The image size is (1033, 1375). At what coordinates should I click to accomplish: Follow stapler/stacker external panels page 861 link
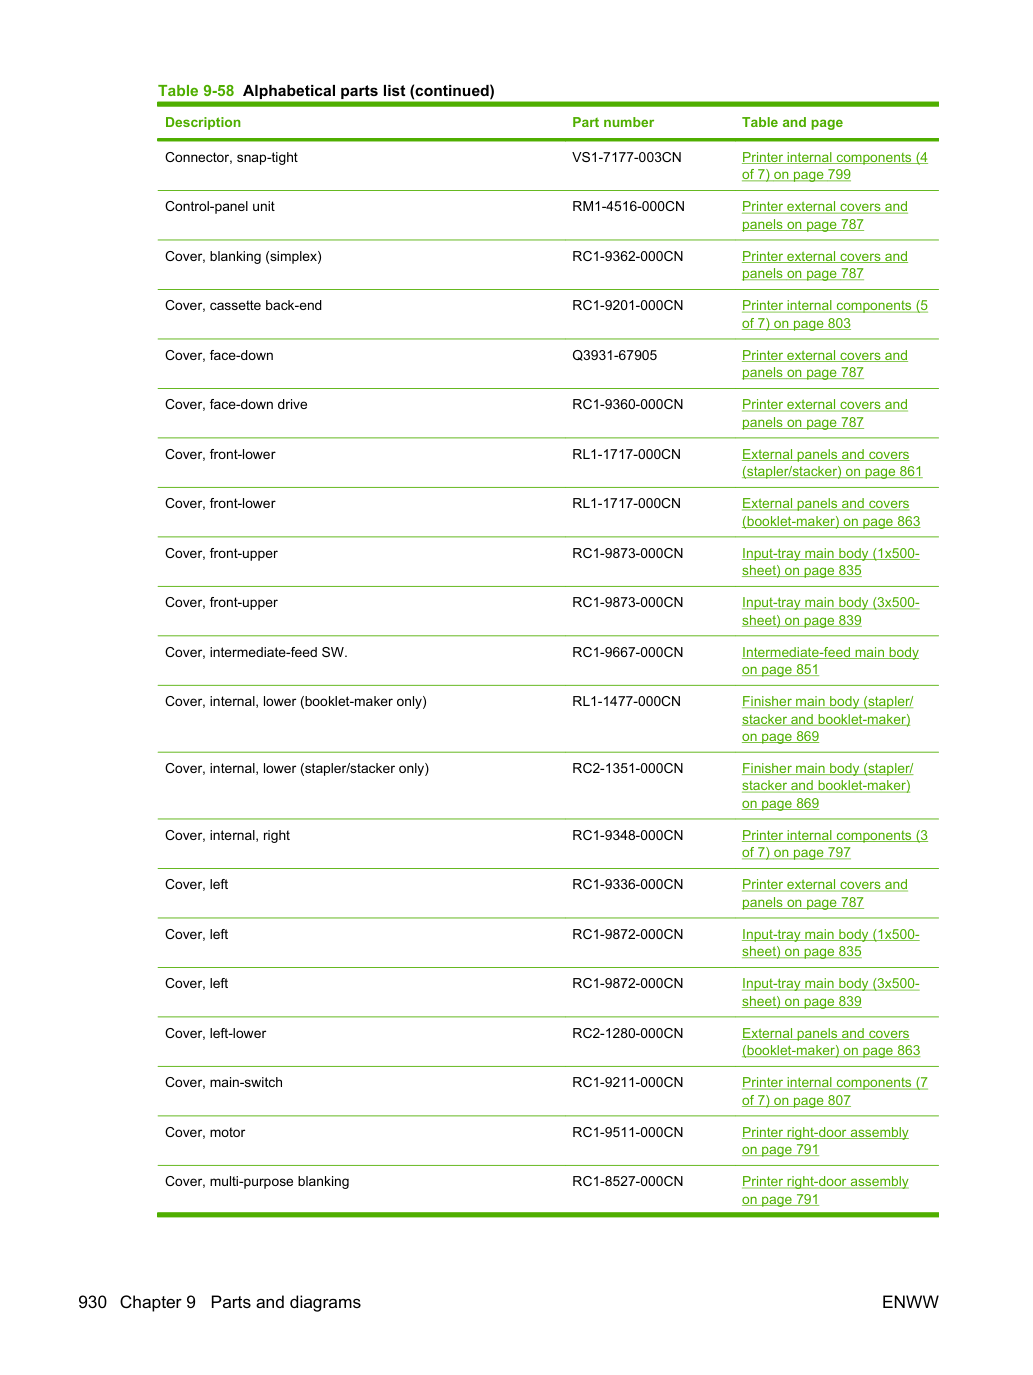click(x=831, y=463)
